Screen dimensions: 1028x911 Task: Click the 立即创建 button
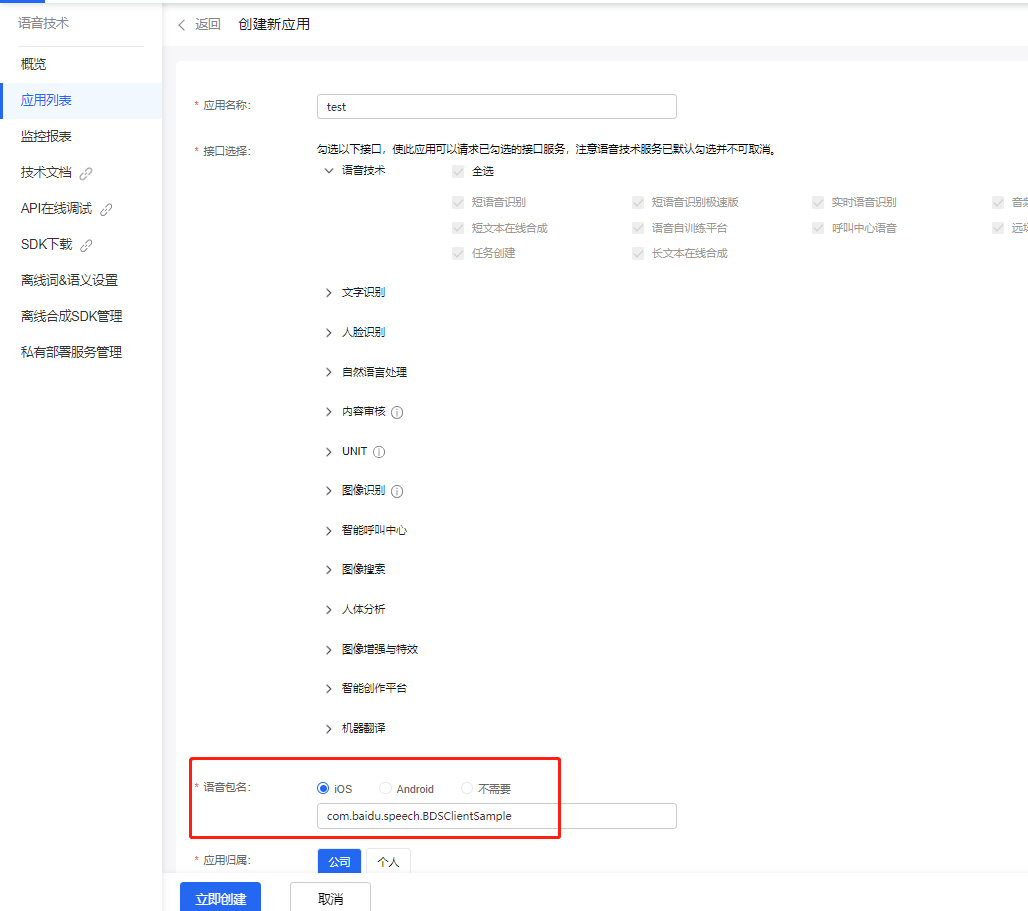point(220,898)
